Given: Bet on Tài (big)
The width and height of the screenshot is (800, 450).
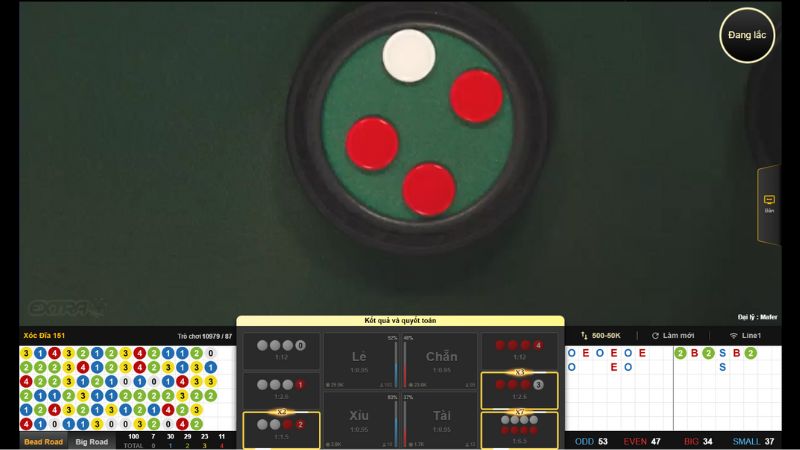Looking at the screenshot, I should pos(441,420).
